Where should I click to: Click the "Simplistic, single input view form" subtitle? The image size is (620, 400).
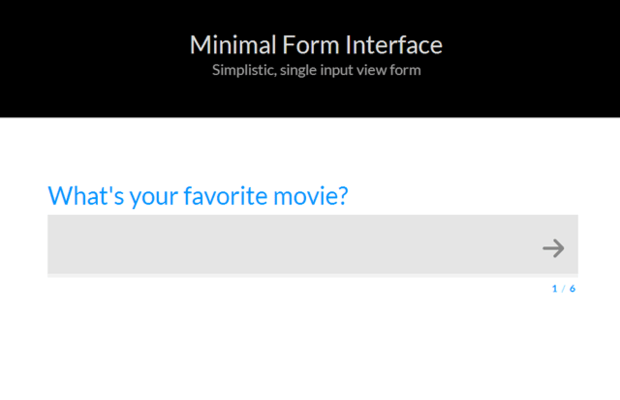(316, 70)
